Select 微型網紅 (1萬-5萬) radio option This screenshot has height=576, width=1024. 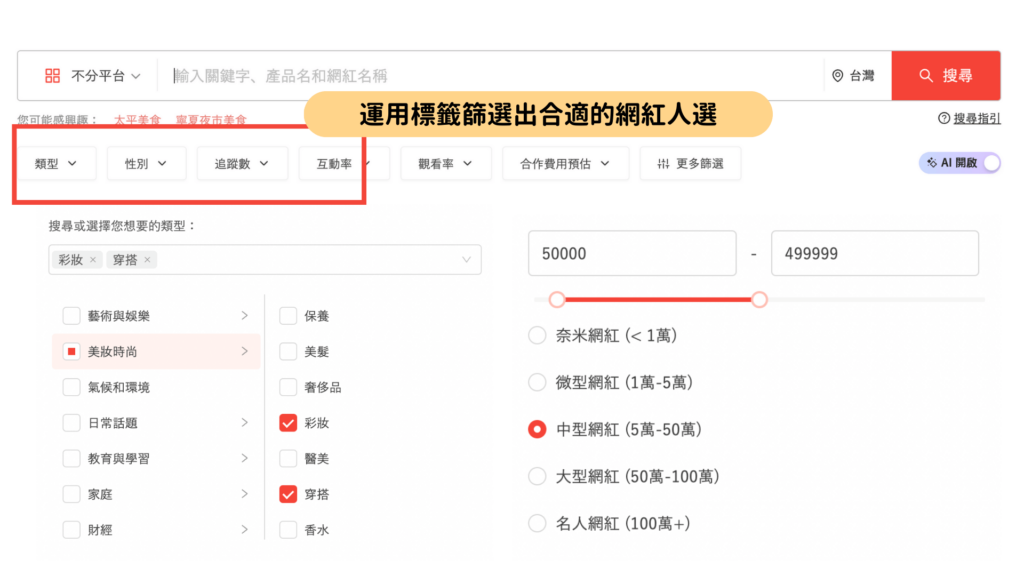(x=537, y=382)
